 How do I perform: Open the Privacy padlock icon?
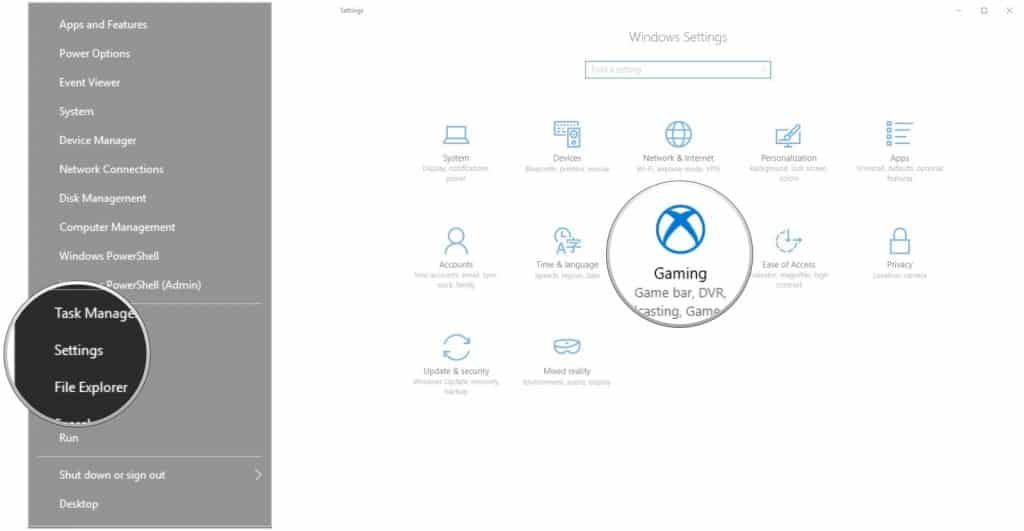899,240
